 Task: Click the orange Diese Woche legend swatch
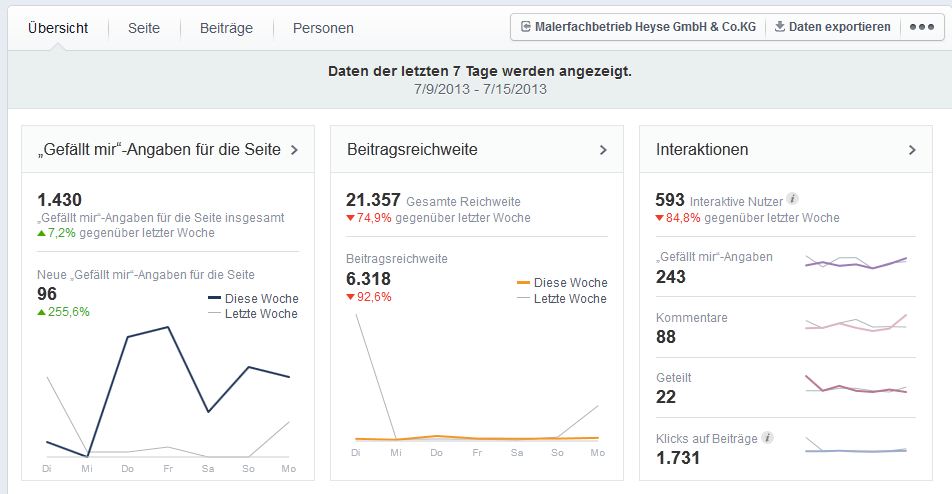click(x=522, y=282)
